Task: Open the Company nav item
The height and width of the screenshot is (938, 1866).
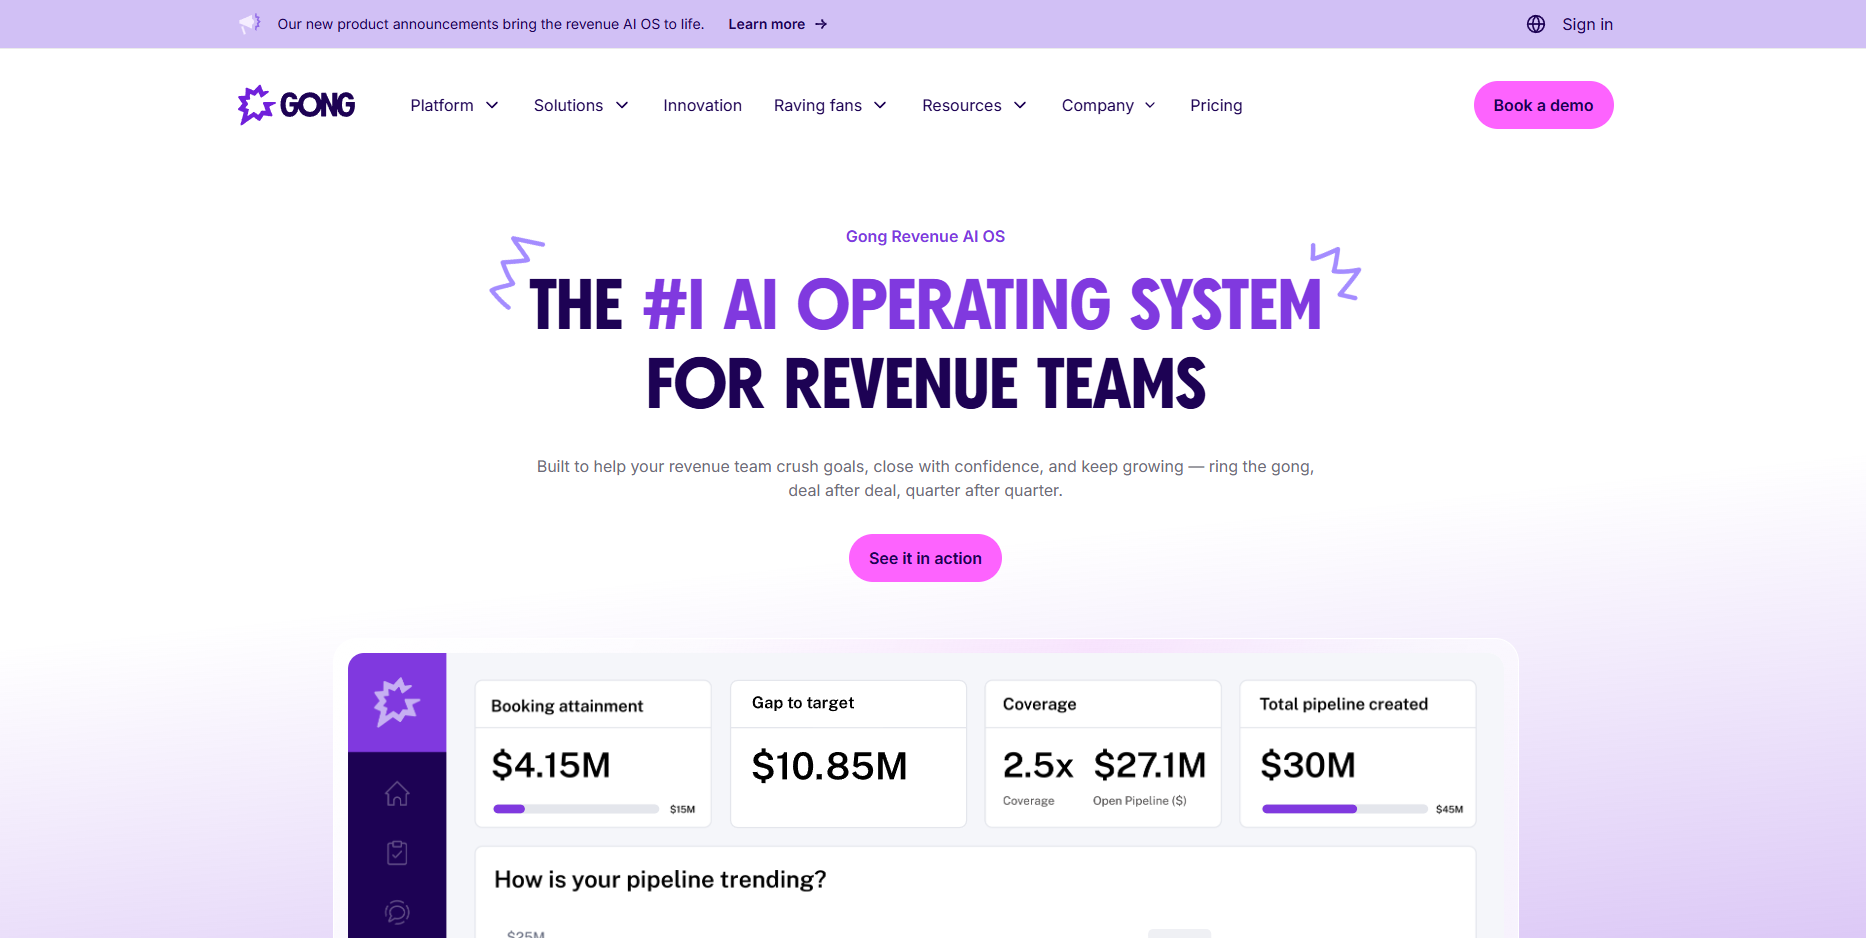Action: [1097, 105]
